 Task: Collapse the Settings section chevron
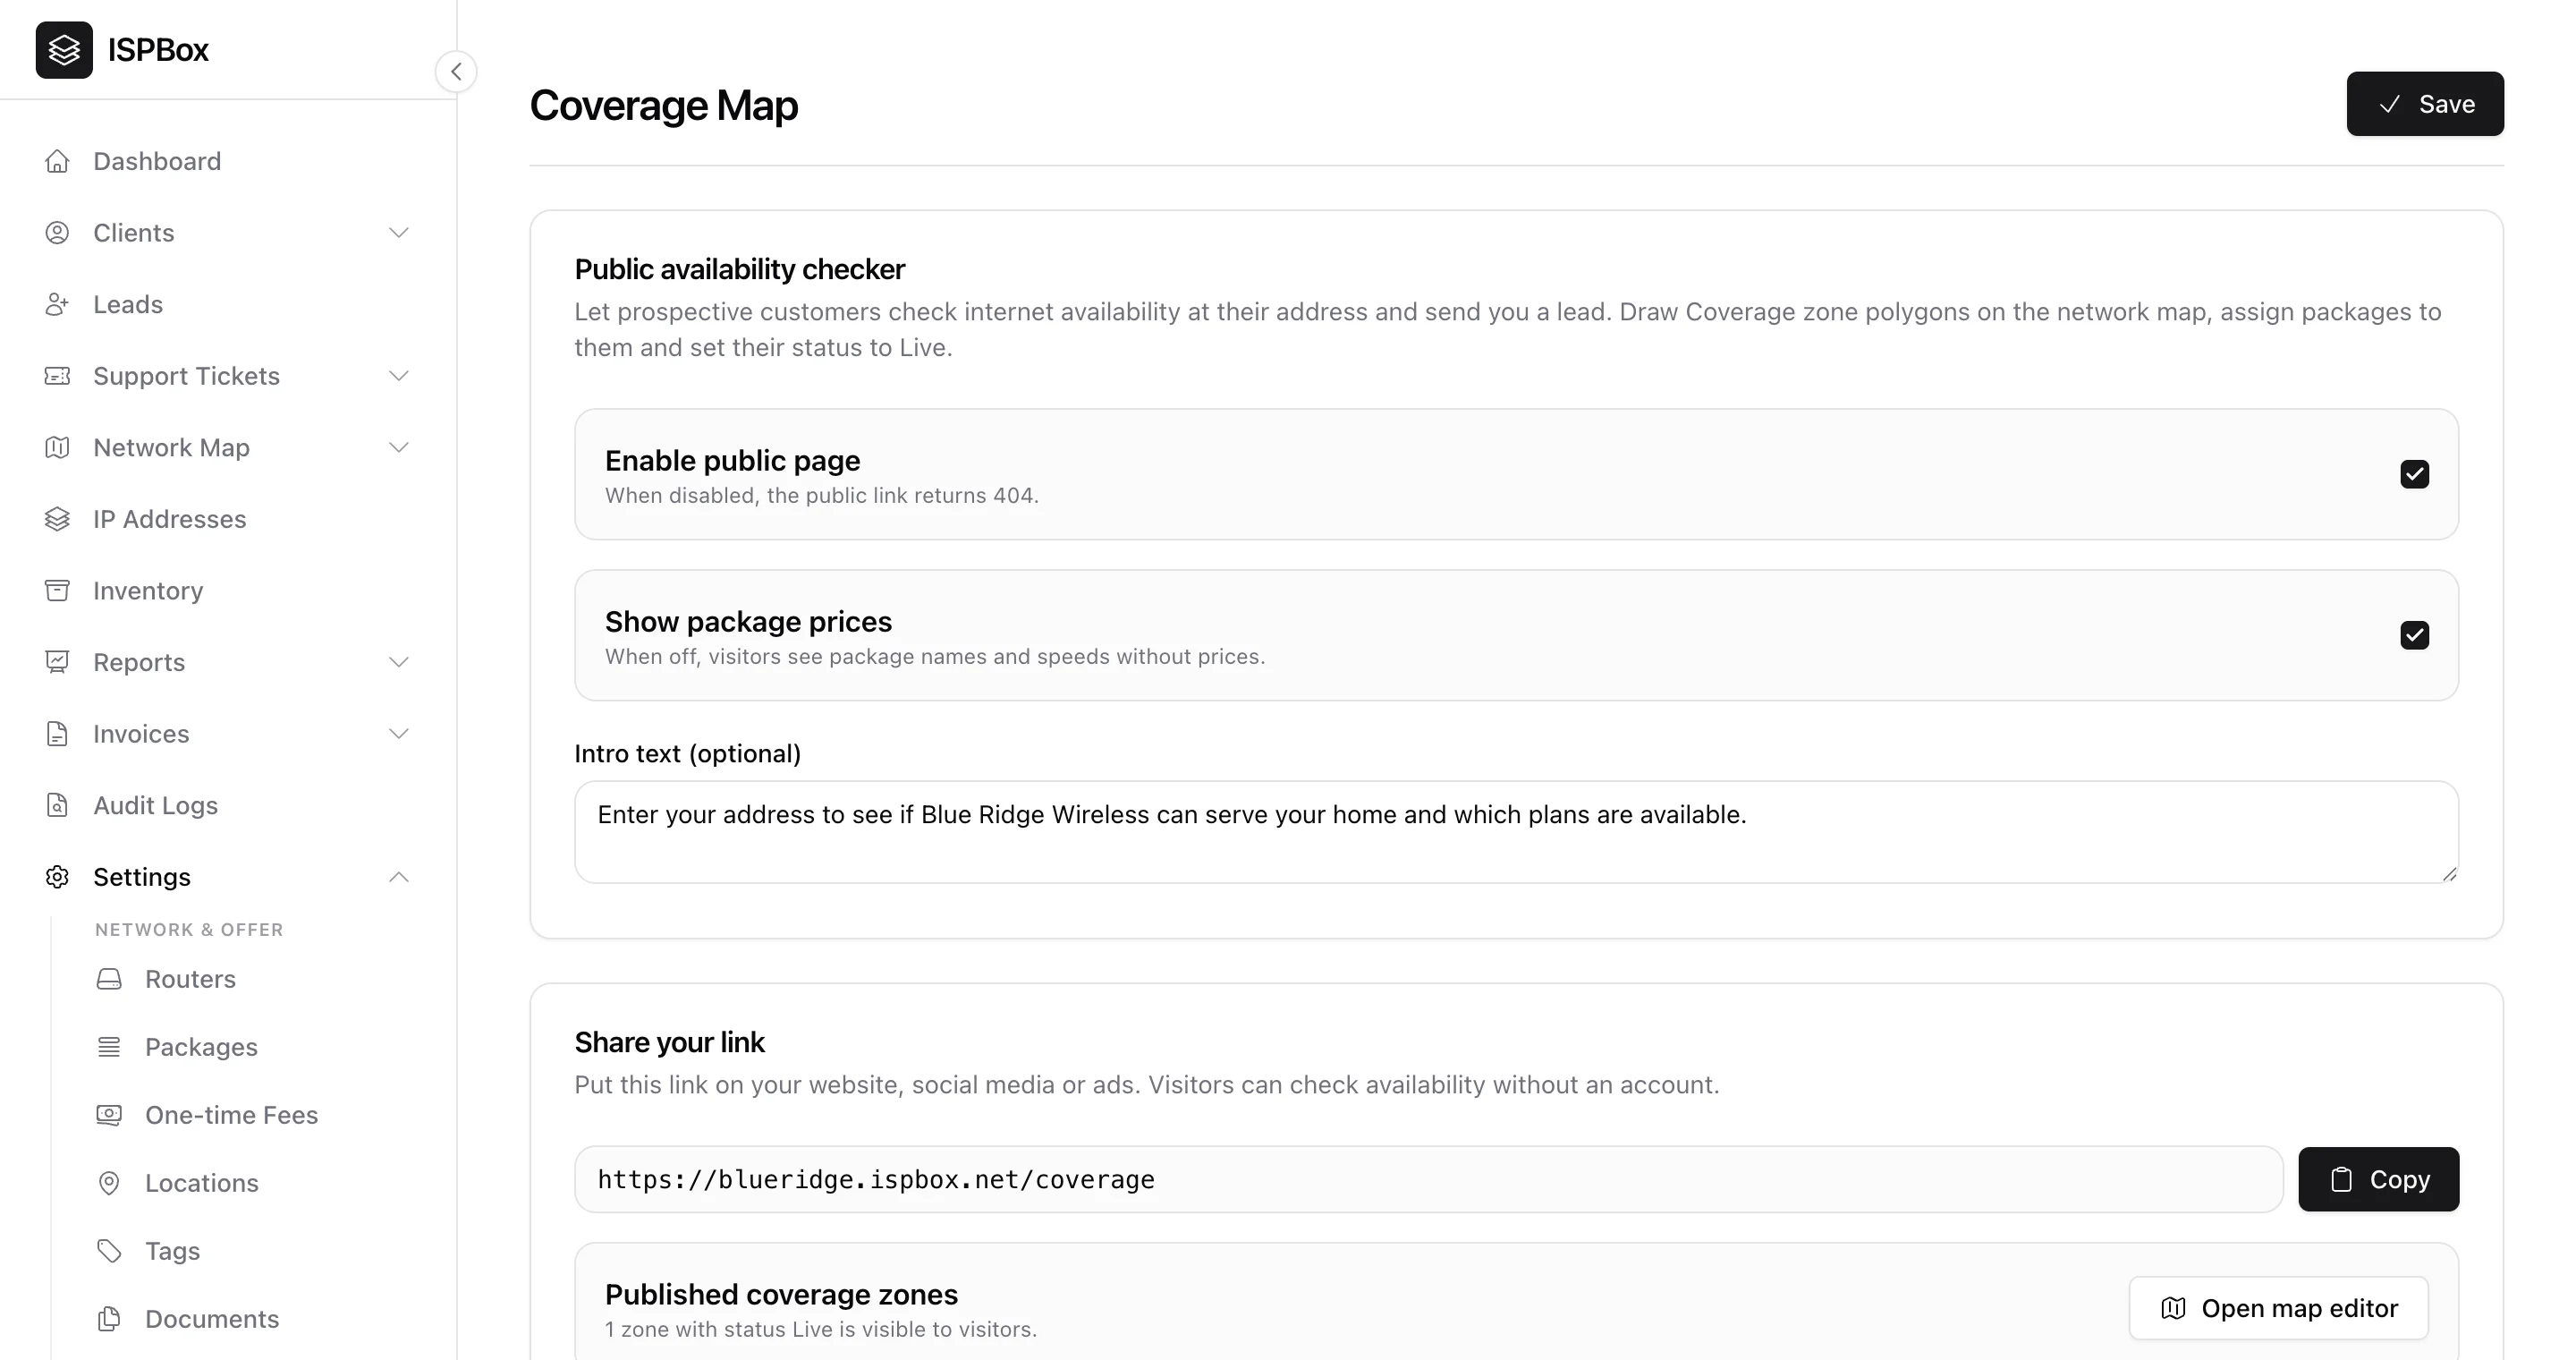(399, 877)
